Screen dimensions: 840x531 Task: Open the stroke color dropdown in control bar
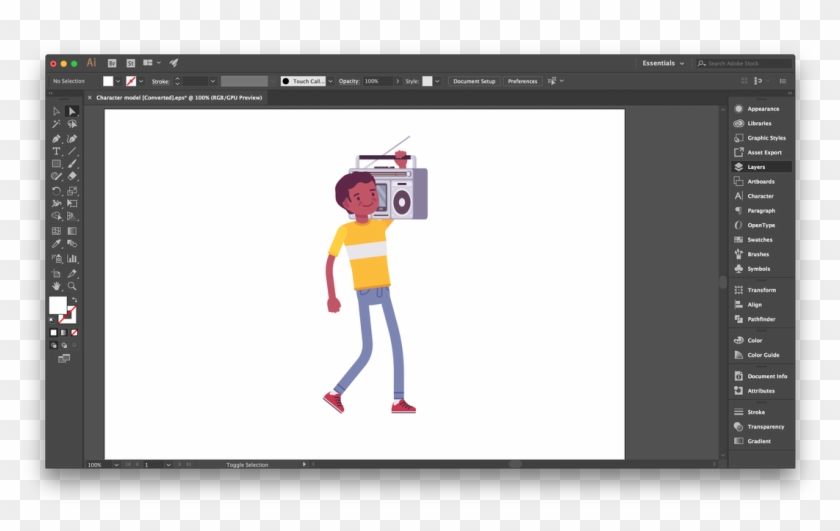coord(141,81)
